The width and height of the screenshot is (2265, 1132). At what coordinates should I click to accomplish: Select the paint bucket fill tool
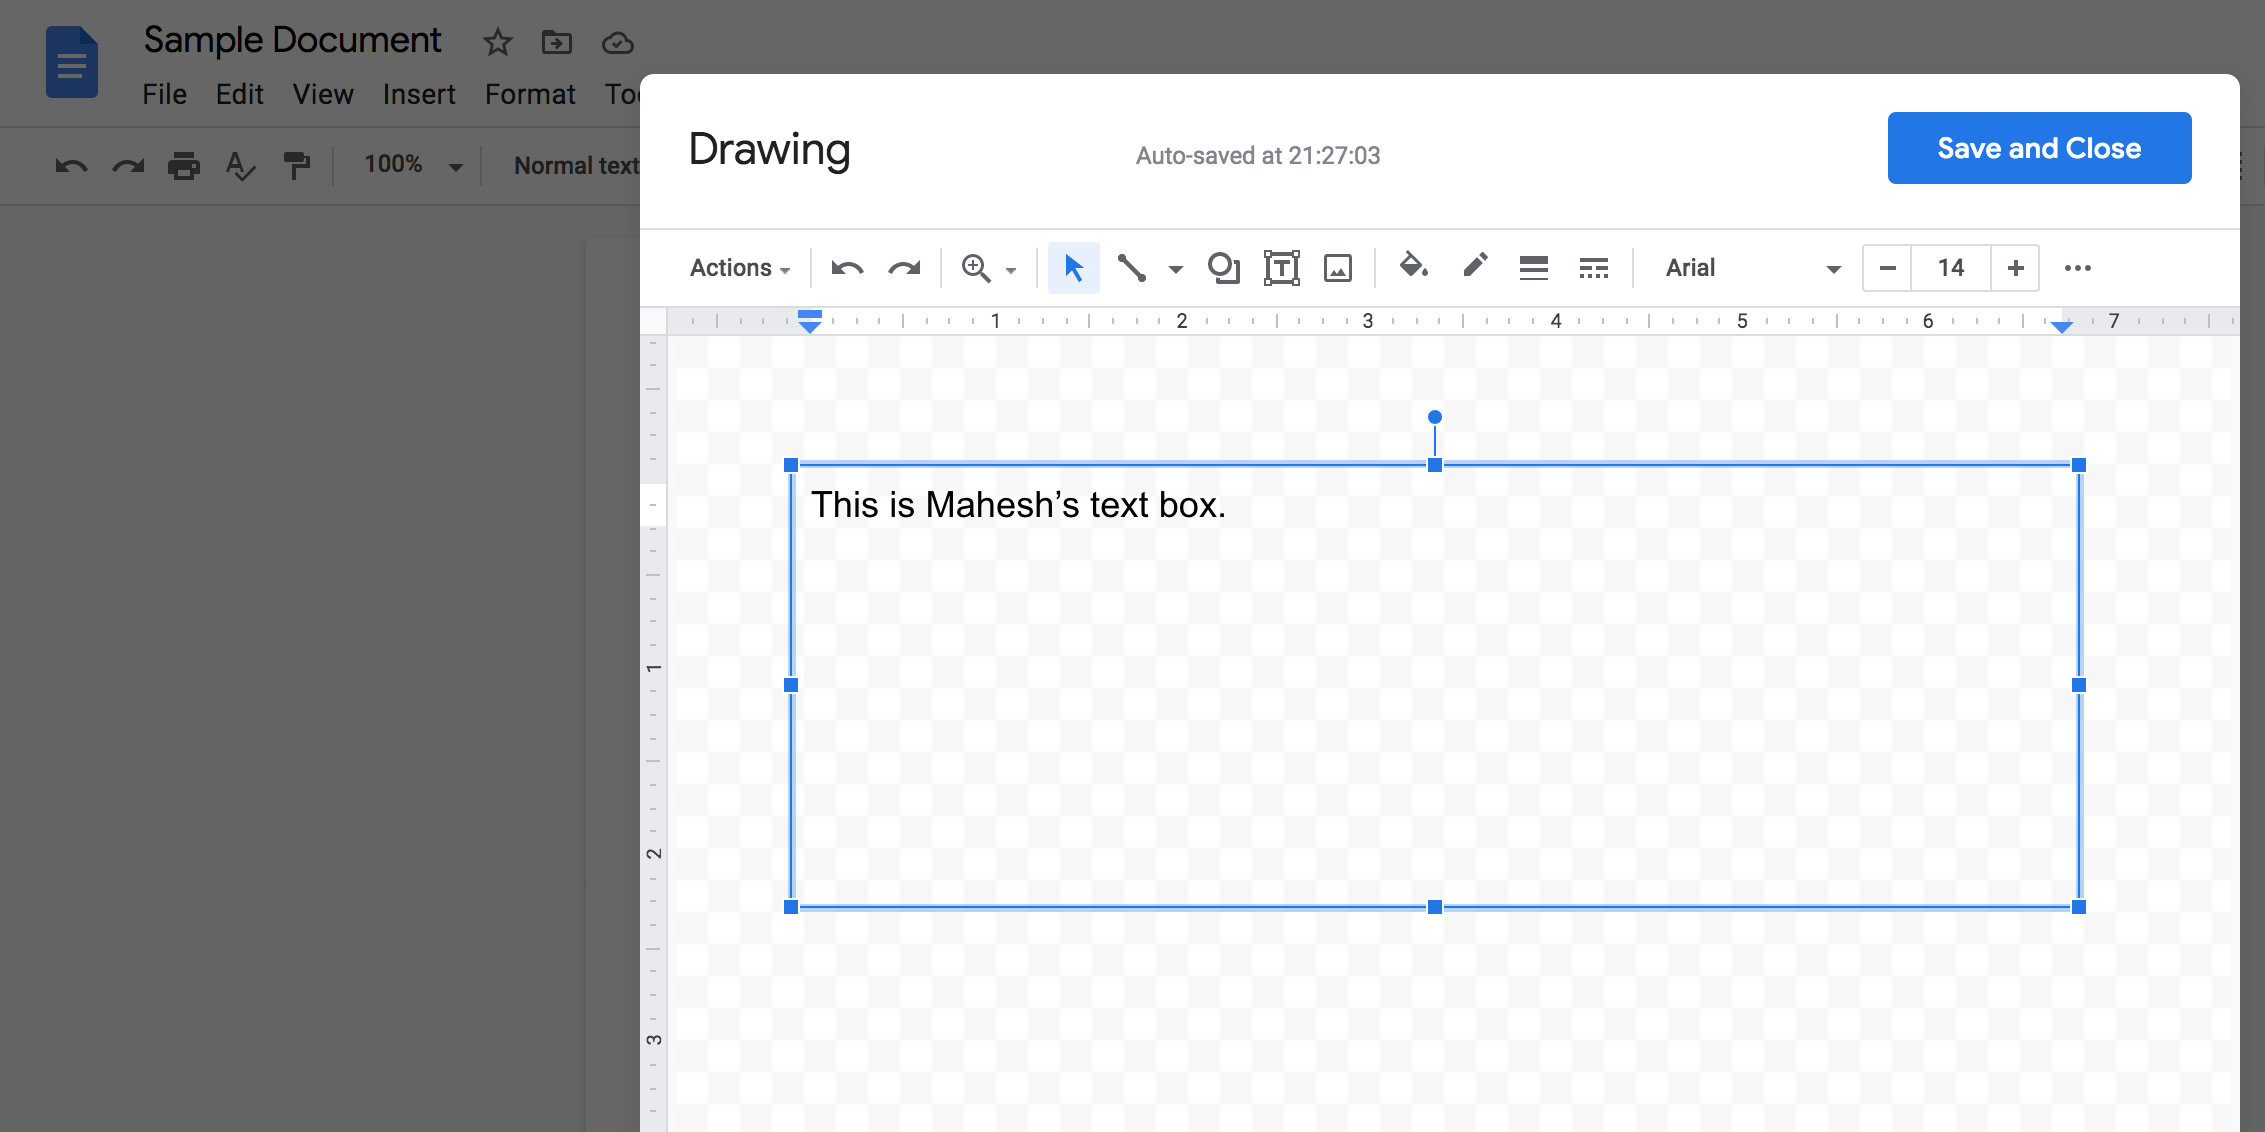1411,266
